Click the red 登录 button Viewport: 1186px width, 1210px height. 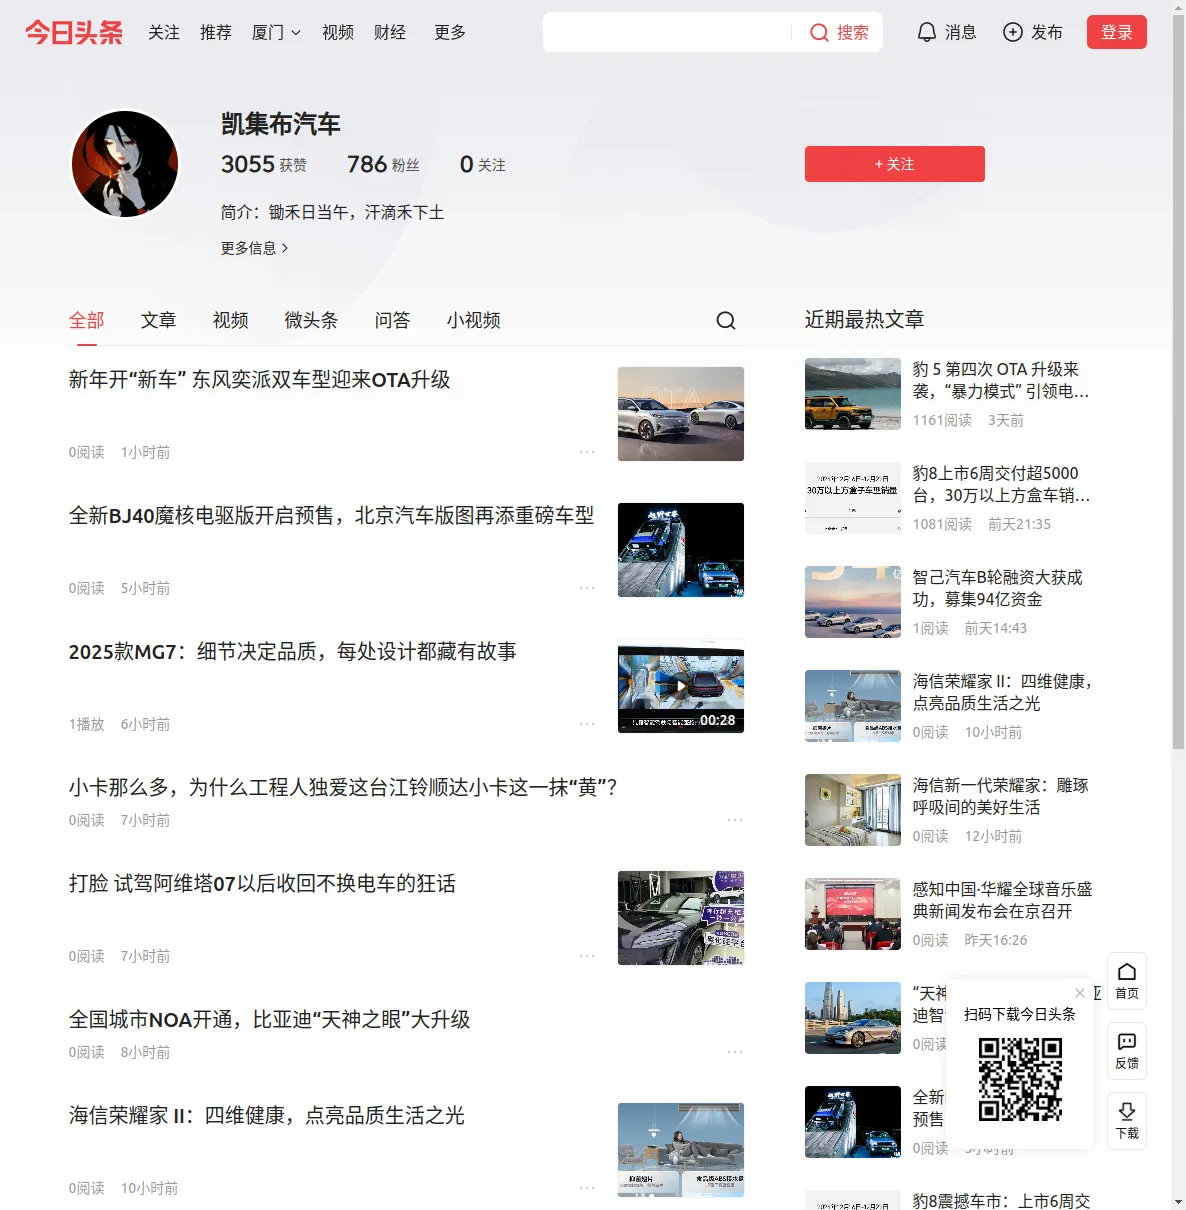[x=1117, y=32]
